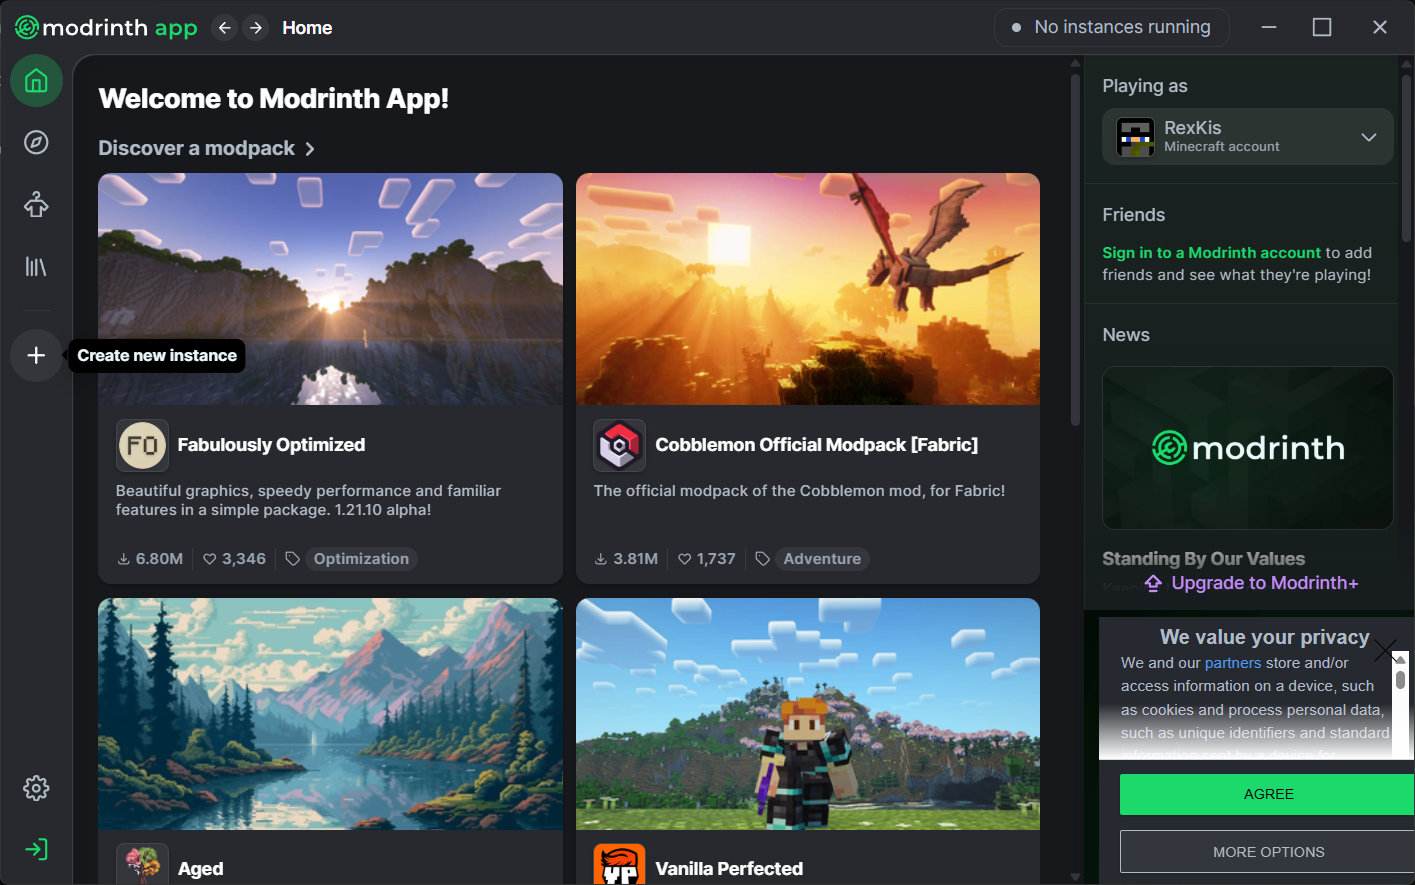Go forward with the right arrow
The height and width of the screenshot is (885, 1415).
(256, 28)
